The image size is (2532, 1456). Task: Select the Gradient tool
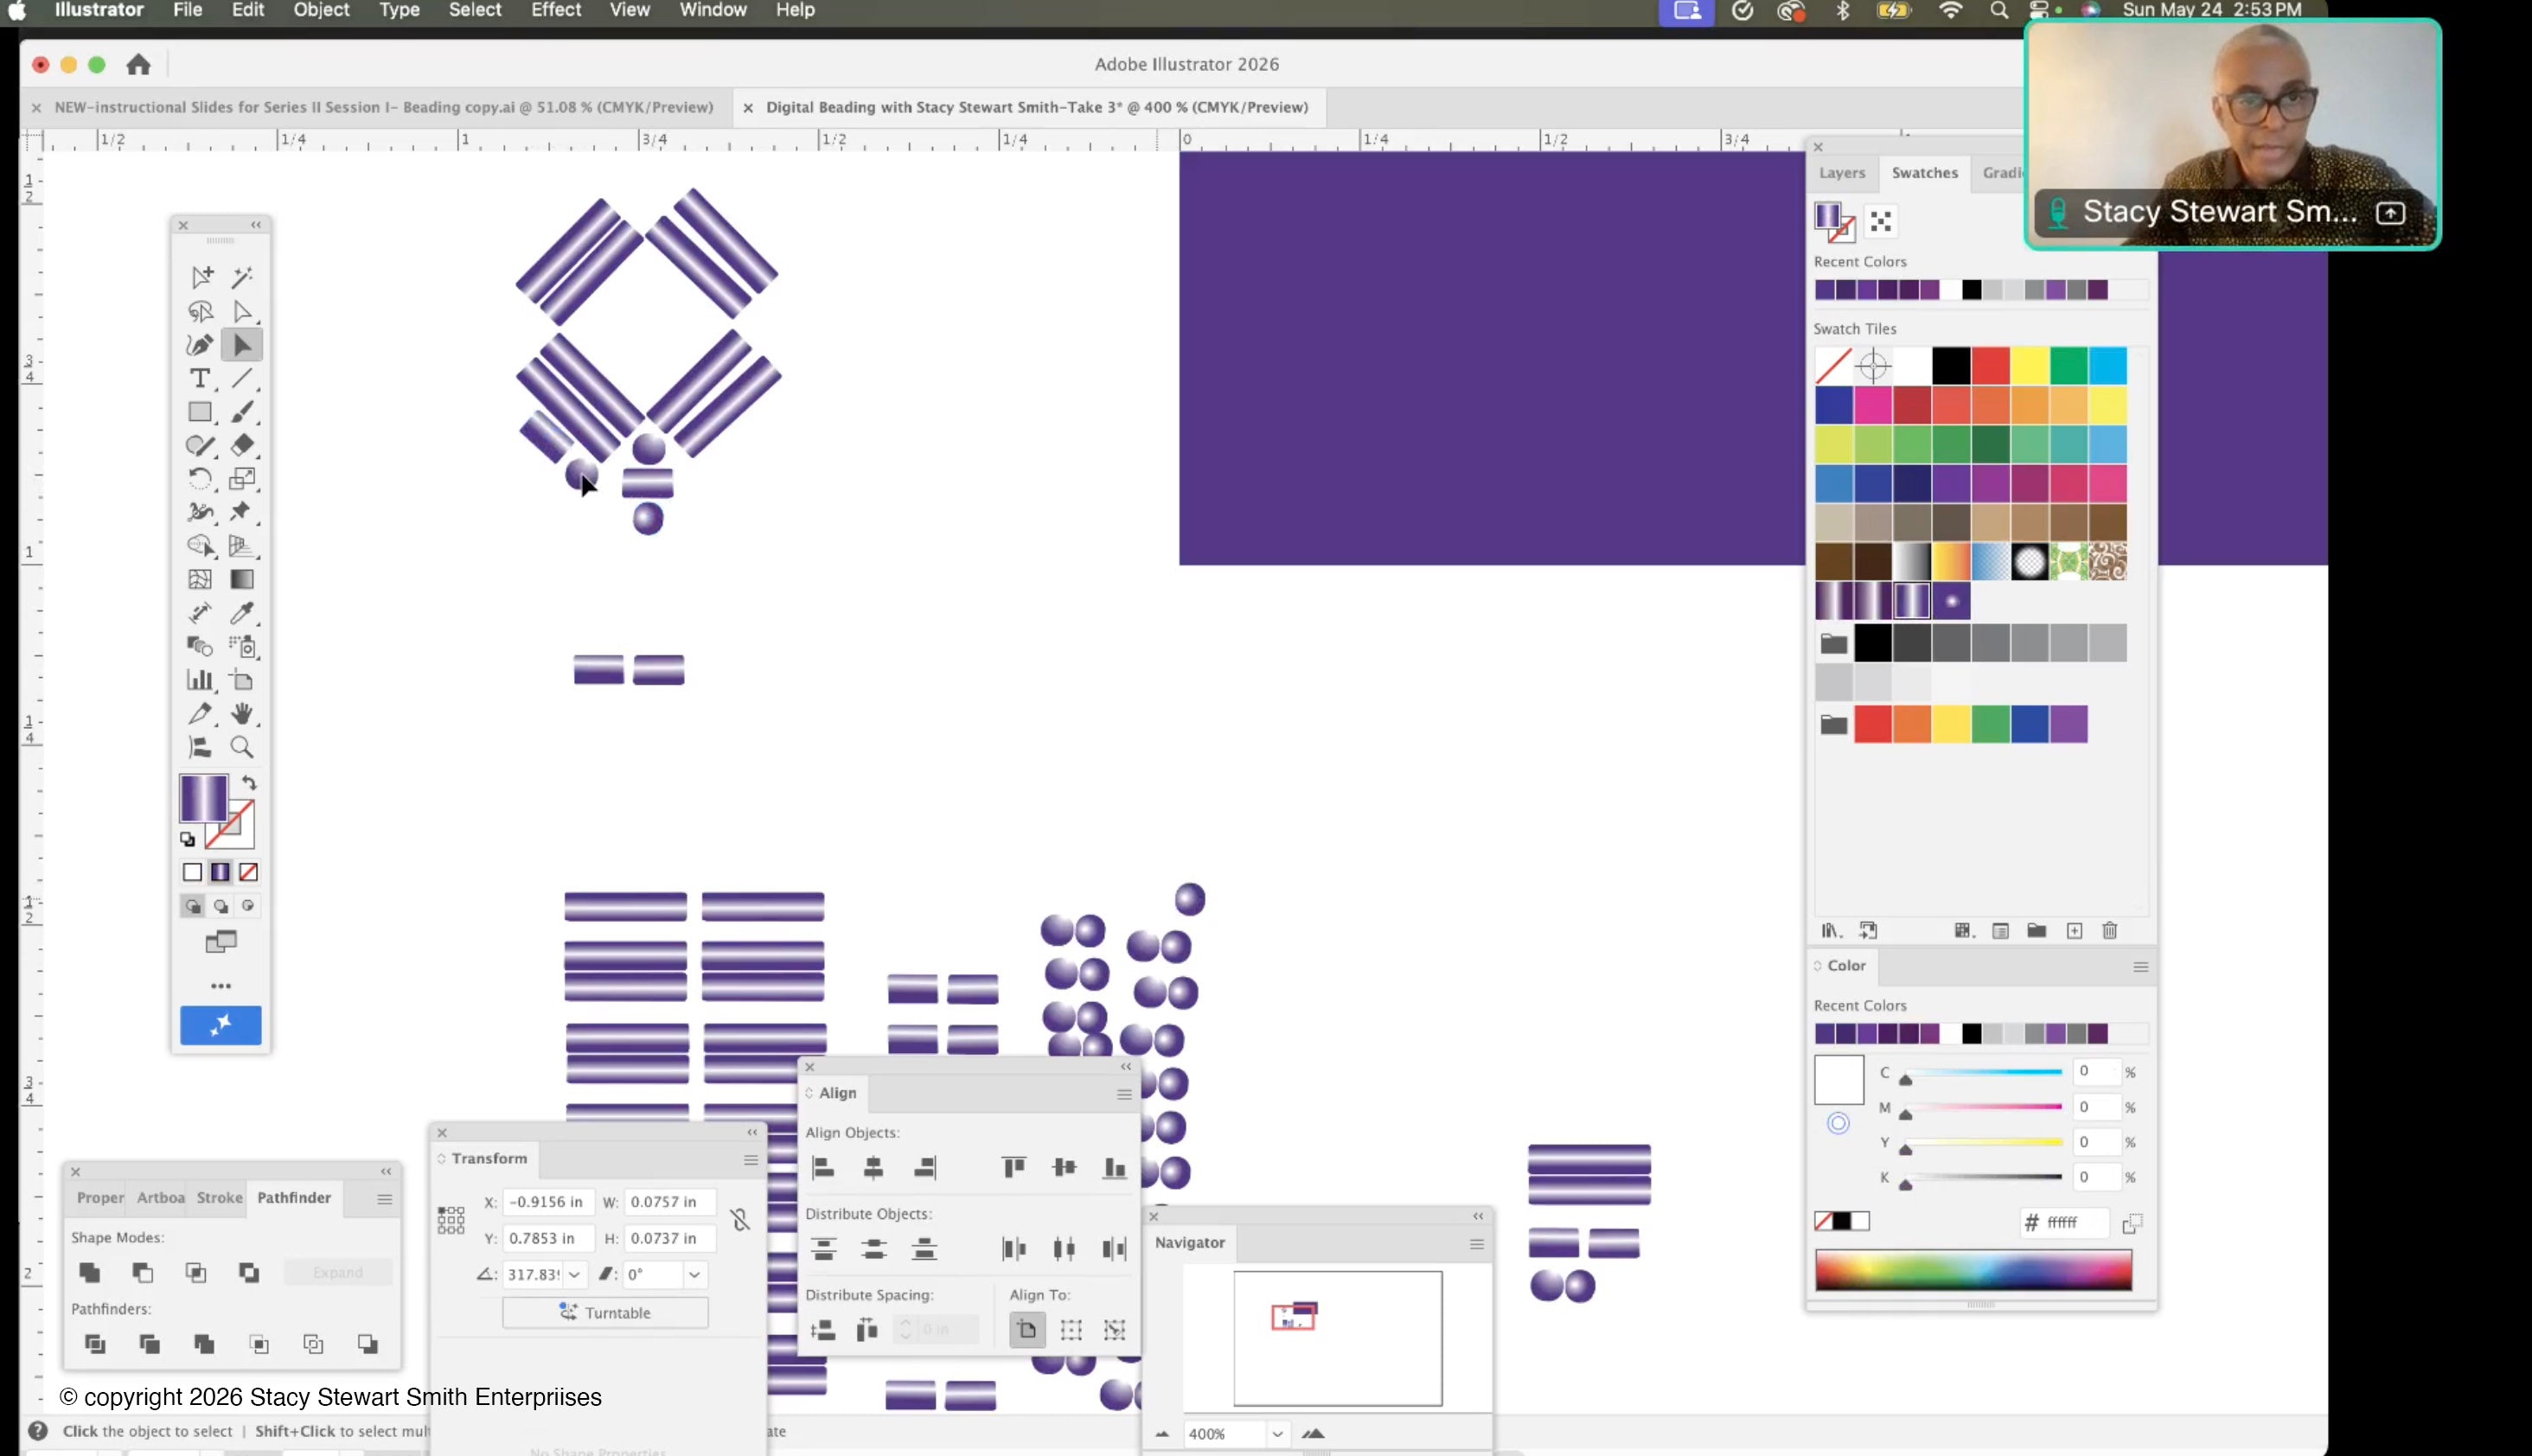point(242,579)
